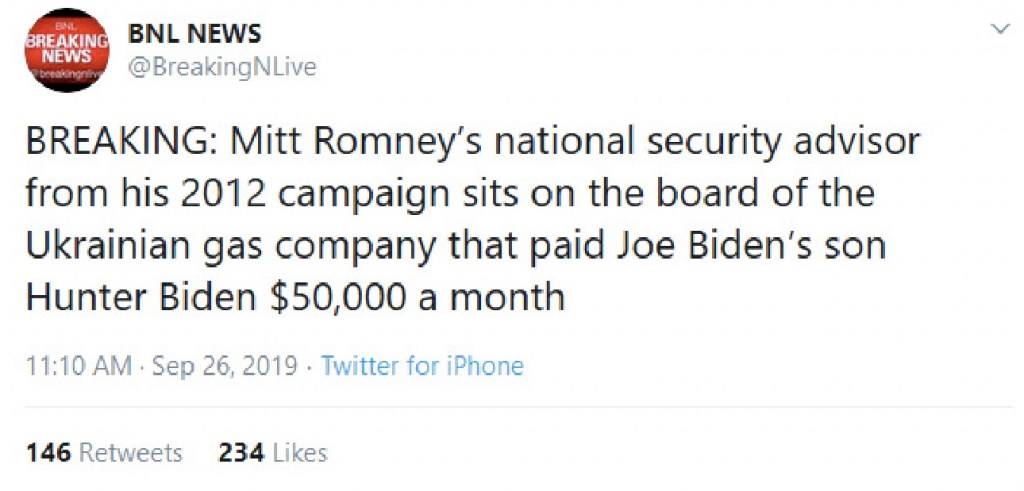Click the BNL NEWS display name

194,33
